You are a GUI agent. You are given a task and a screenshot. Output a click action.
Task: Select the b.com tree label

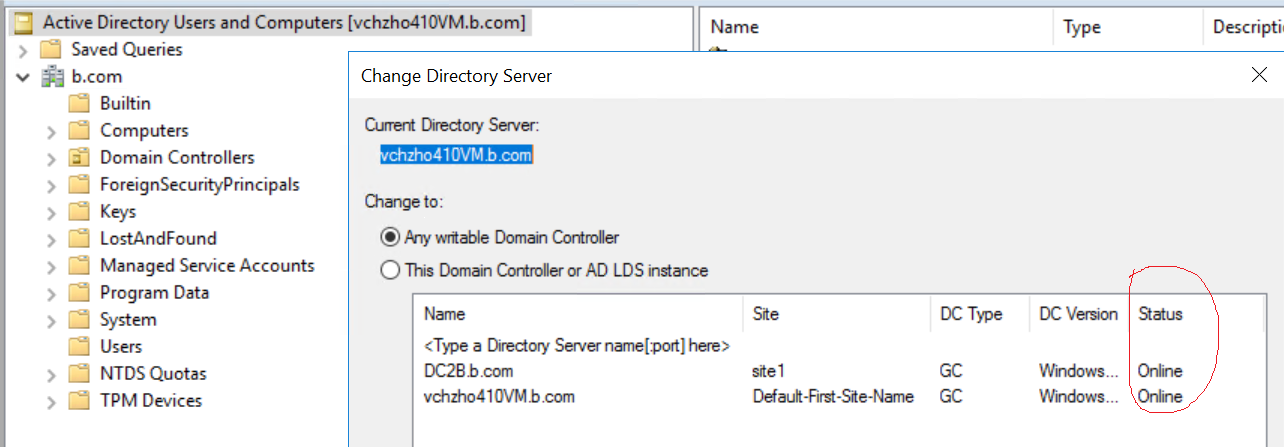97,76
